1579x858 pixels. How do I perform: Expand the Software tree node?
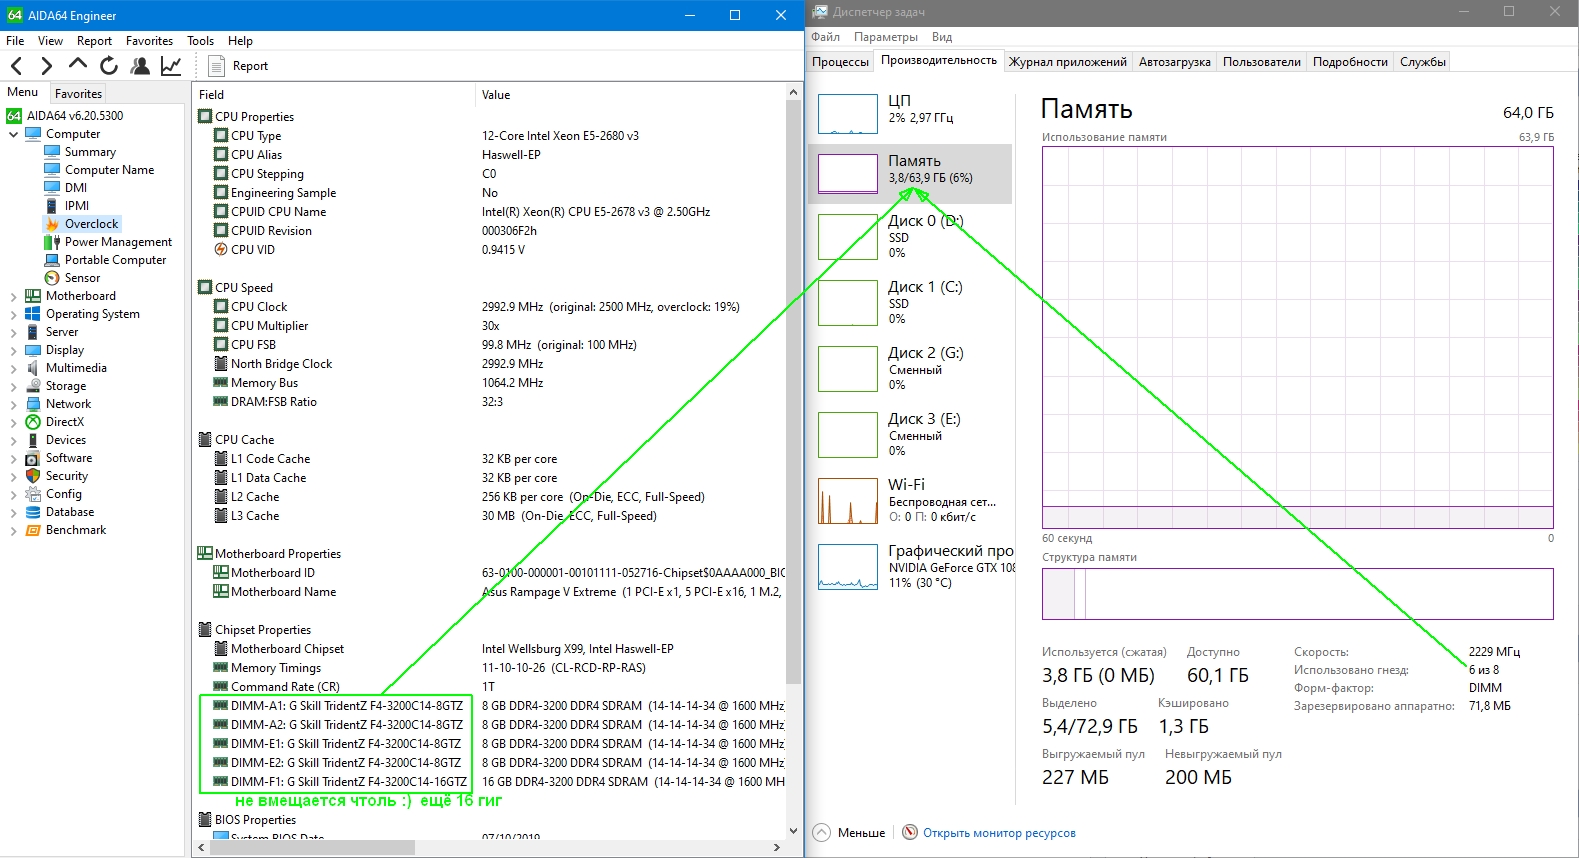pyautogui.click(x=13, y=458)
